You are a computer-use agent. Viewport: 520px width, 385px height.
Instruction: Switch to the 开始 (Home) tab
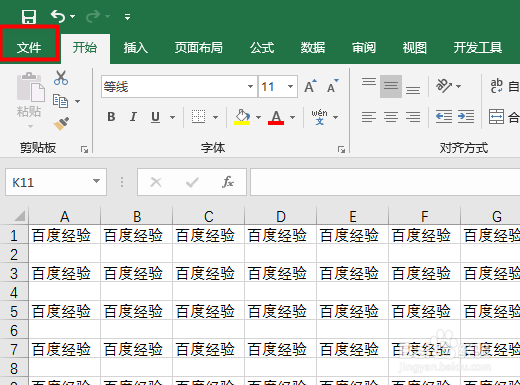pos(85,47)
